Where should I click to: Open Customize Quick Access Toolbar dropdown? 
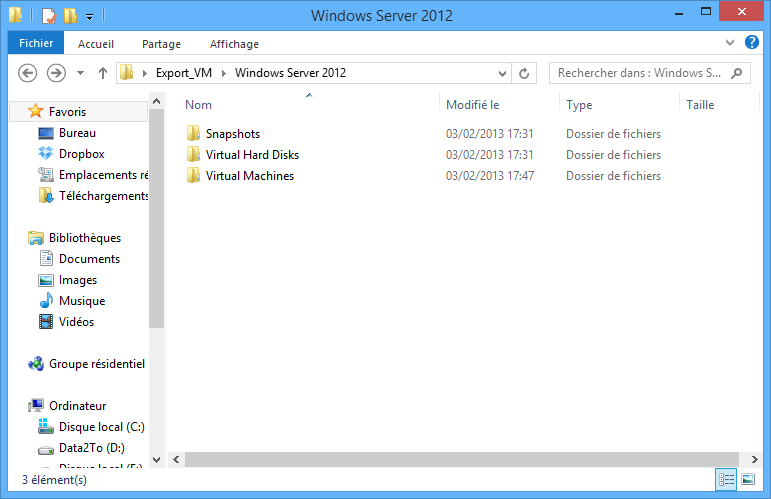(89, 17)
